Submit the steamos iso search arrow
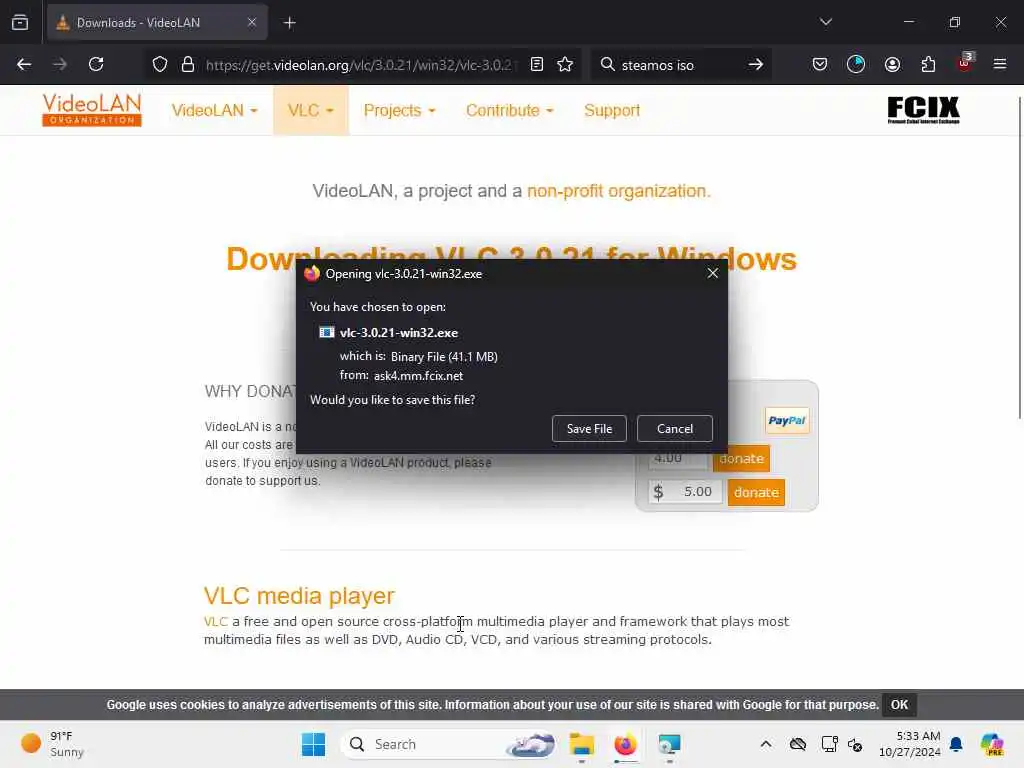 point(756,64)
